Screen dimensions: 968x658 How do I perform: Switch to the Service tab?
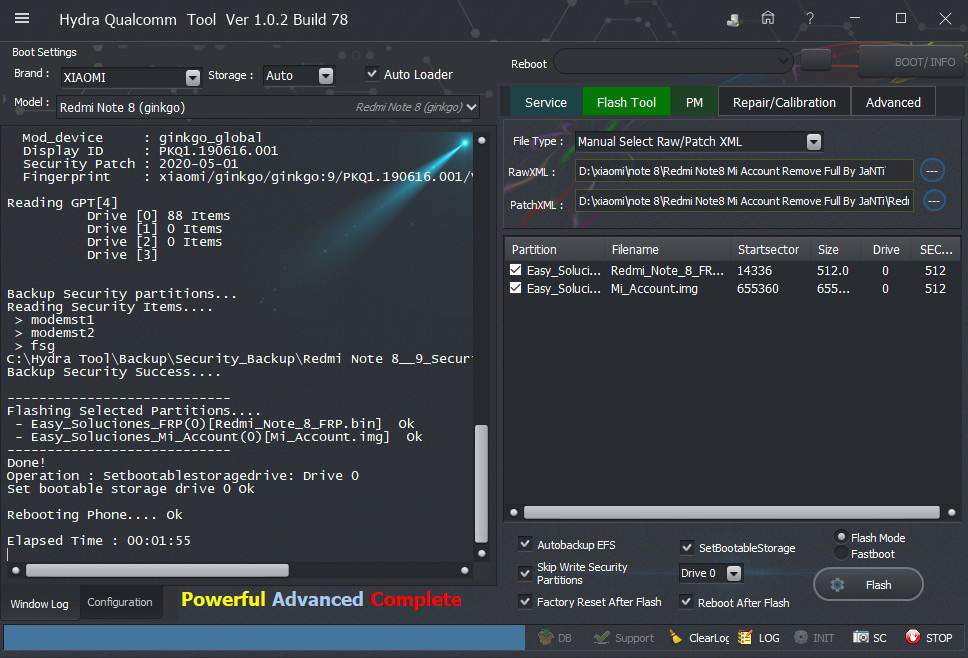click(x=546, y=102)
